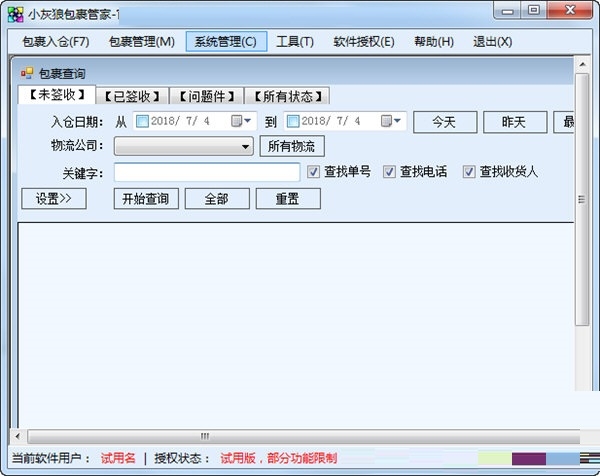The height and width of the screenshot is (476, 600).
Task: Click the vertical scrollbar thumb
Action: tap(582, 199)
